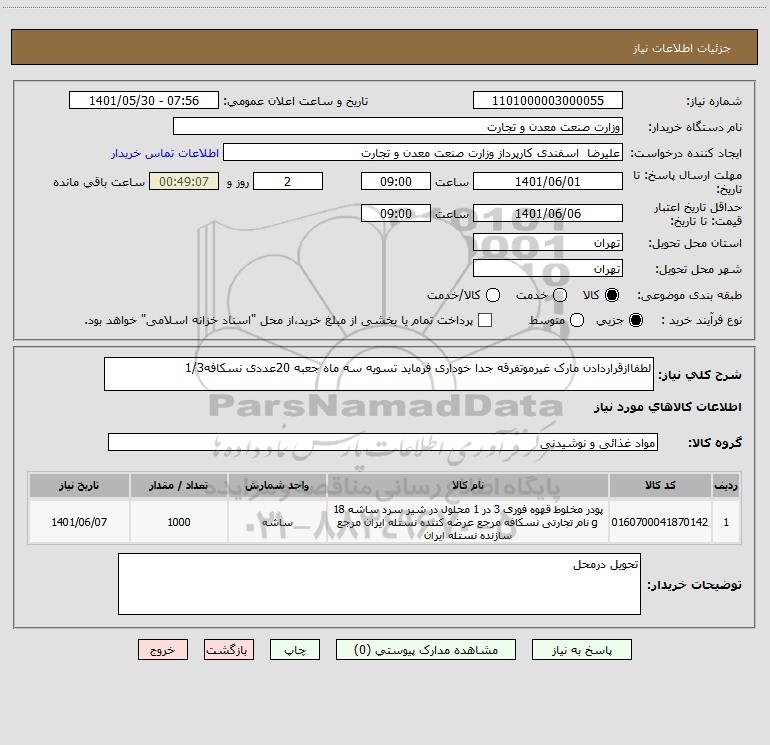The width and height of the screenshot is (770, 745).
Task: Click the unit cell ساشه
Action: (277, 522)
